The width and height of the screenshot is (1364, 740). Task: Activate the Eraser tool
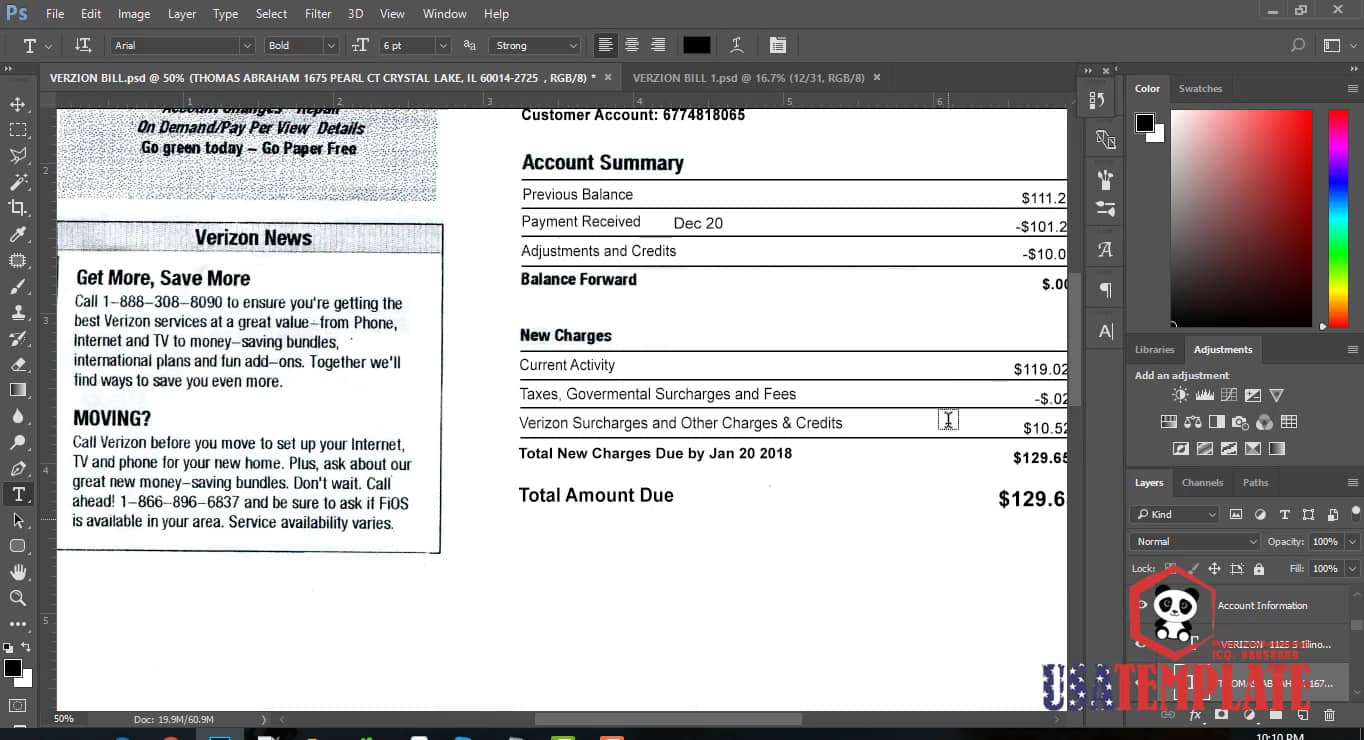[x=18, y=364]
